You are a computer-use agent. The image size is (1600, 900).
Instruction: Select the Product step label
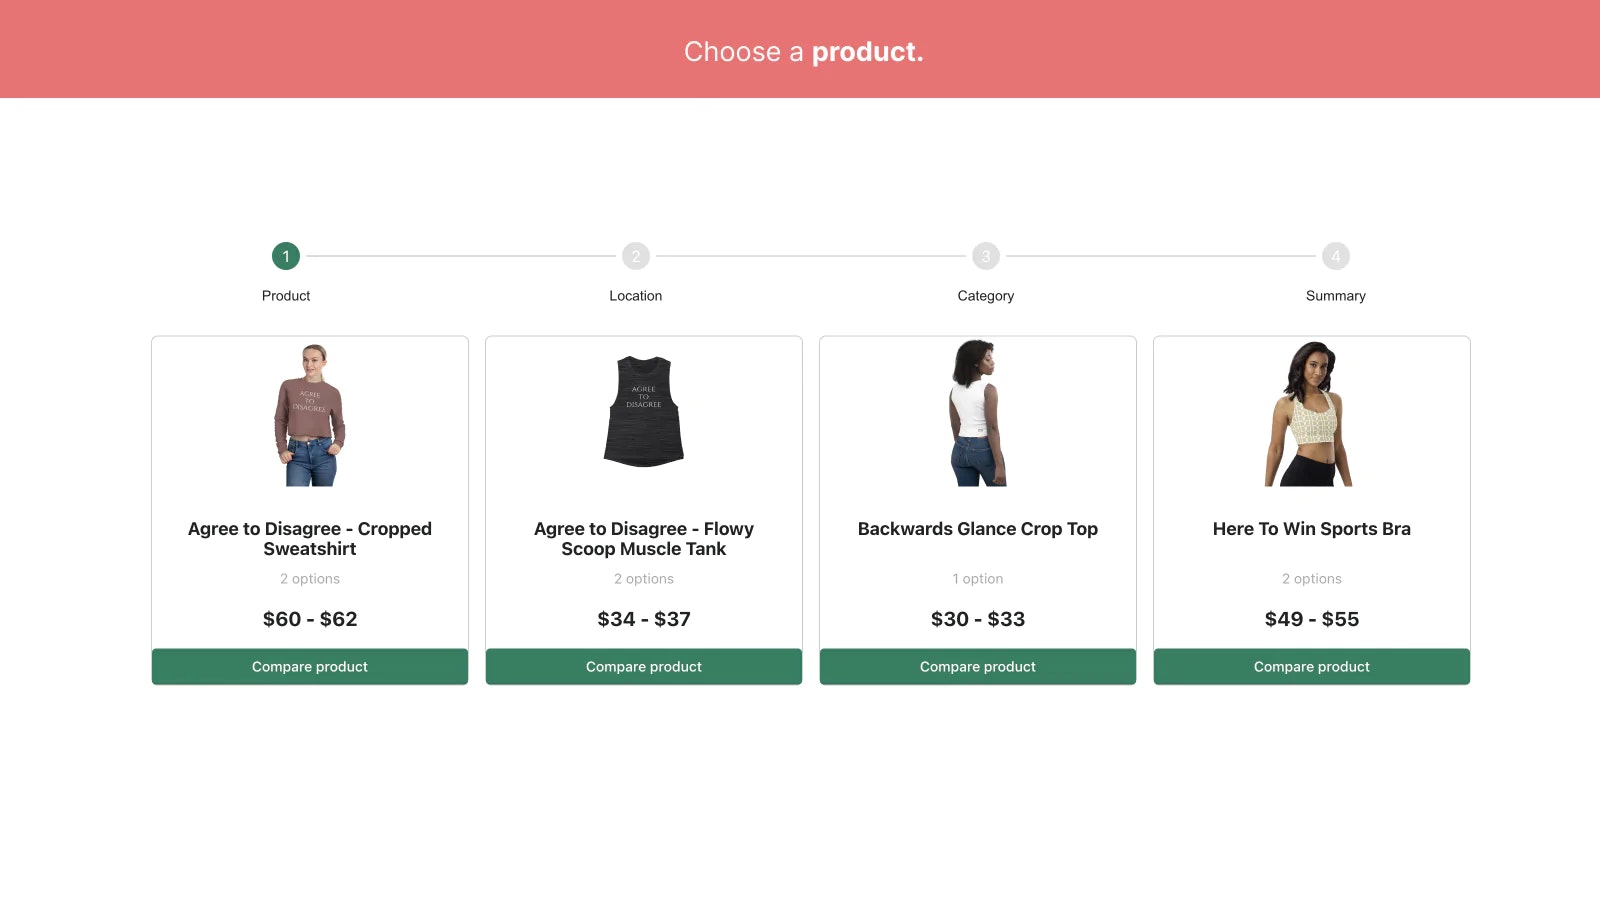(286, 296)
